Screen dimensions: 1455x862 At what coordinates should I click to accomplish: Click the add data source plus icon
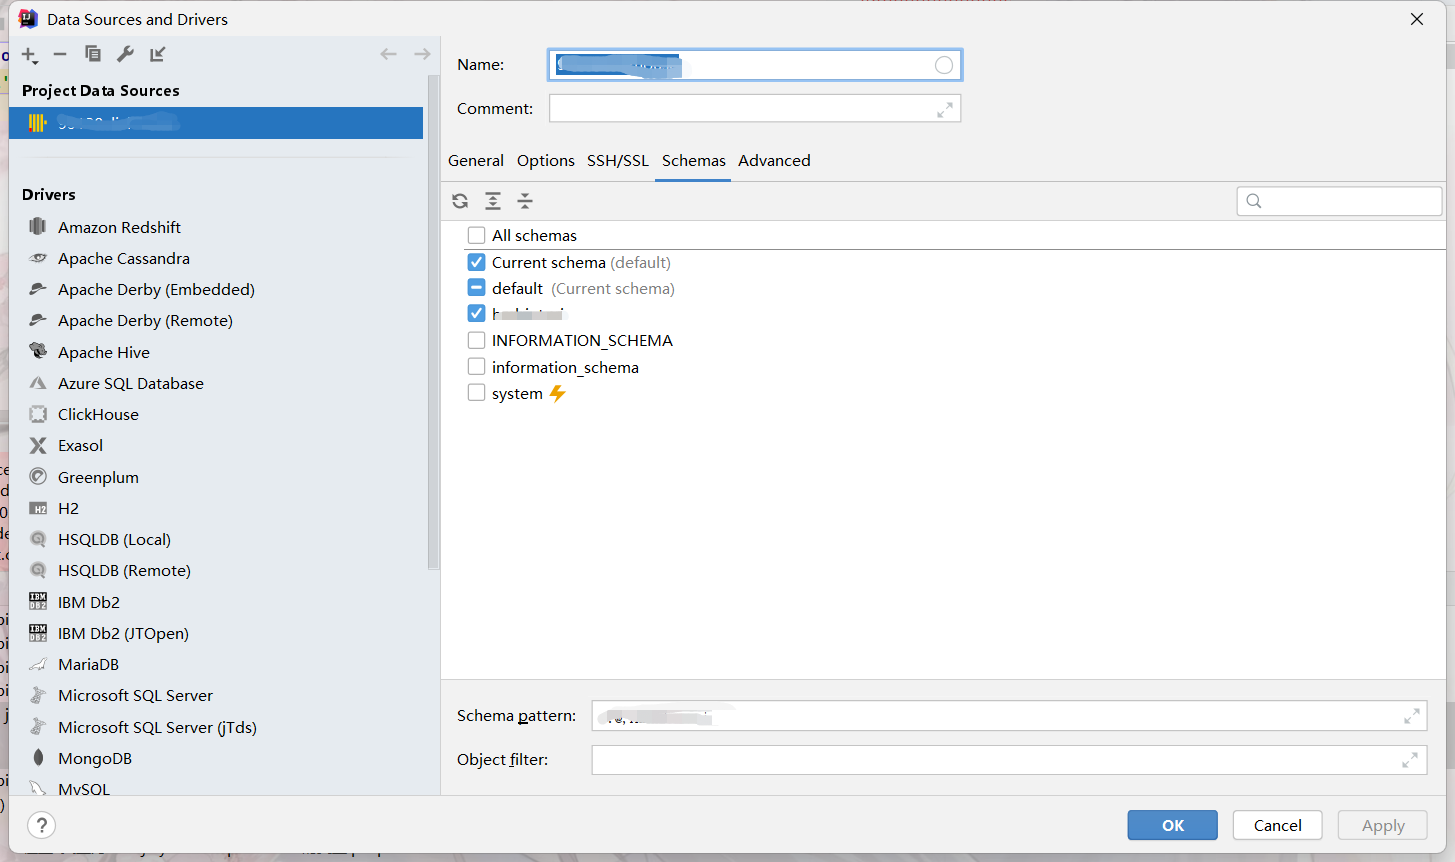point(29,55)
